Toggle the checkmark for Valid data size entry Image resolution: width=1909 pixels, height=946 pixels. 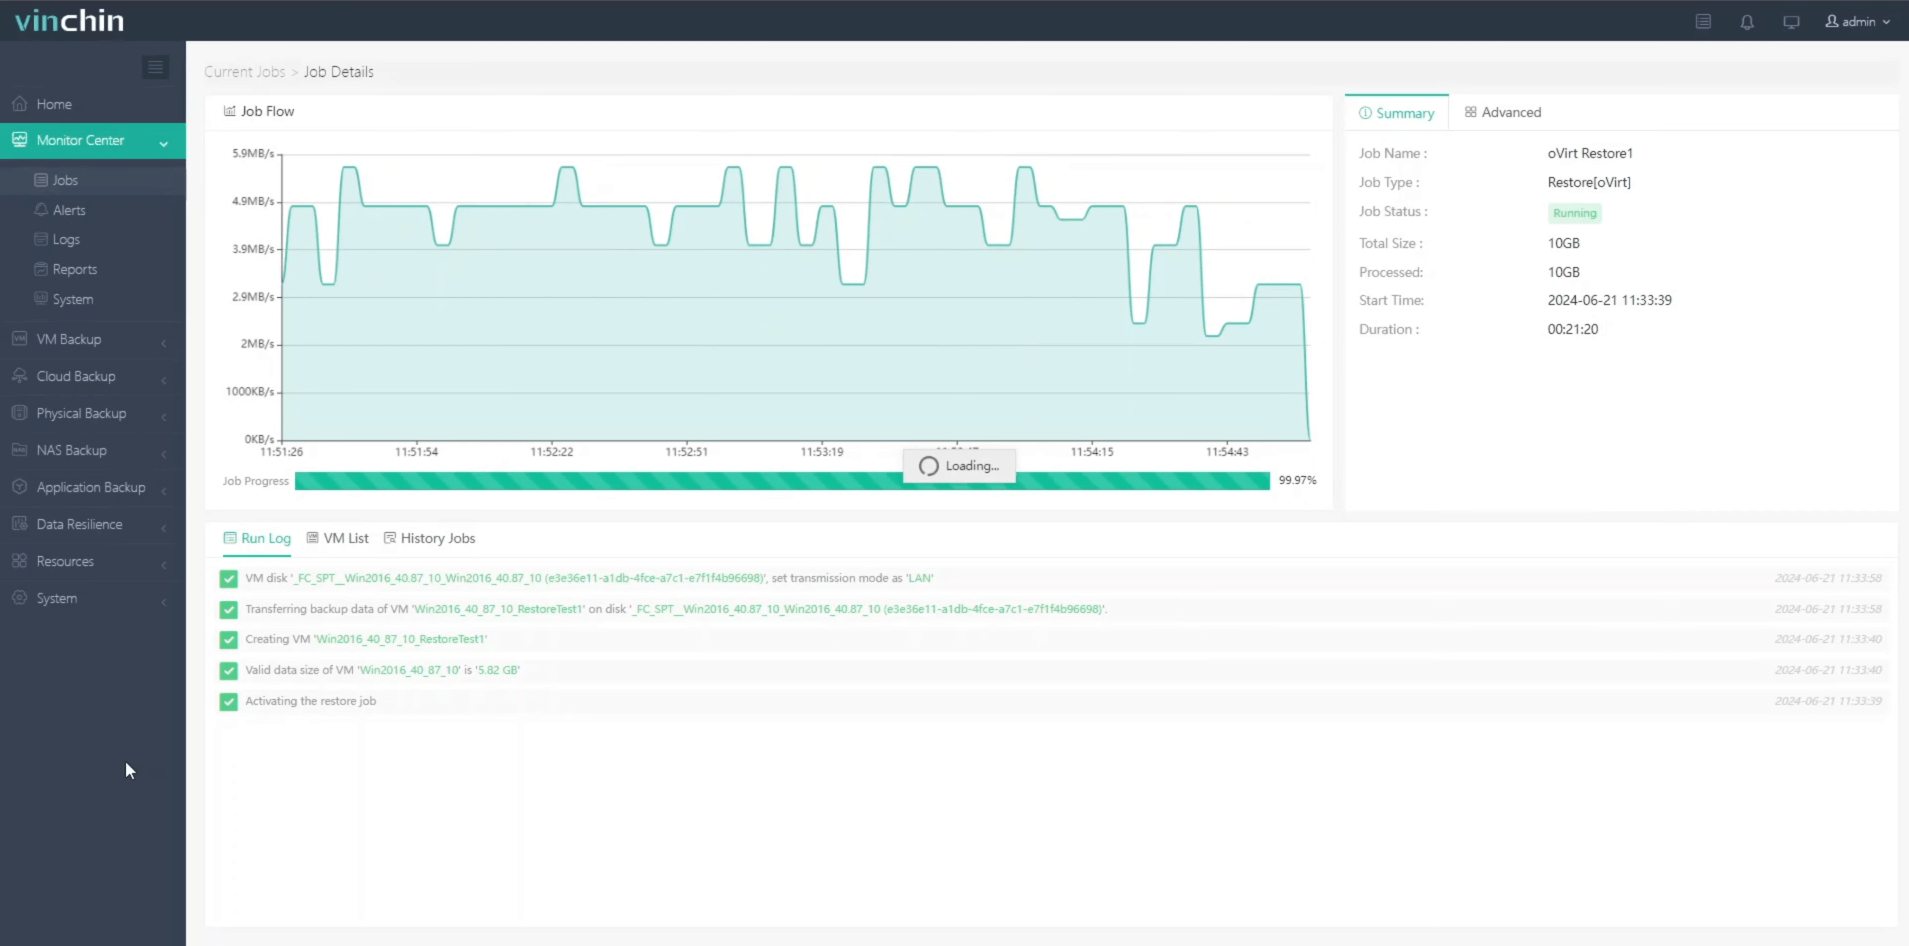(229, 671)
